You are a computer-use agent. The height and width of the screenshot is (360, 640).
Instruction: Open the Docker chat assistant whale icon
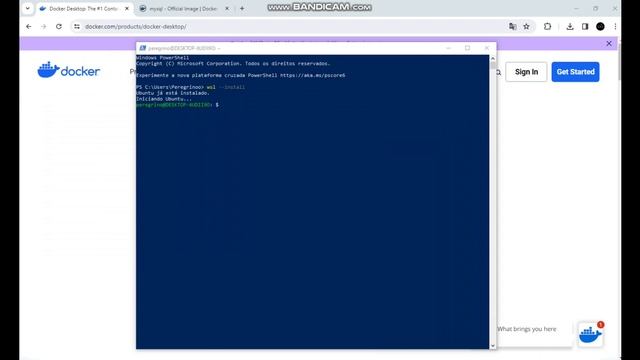click(x=590, y=335)
